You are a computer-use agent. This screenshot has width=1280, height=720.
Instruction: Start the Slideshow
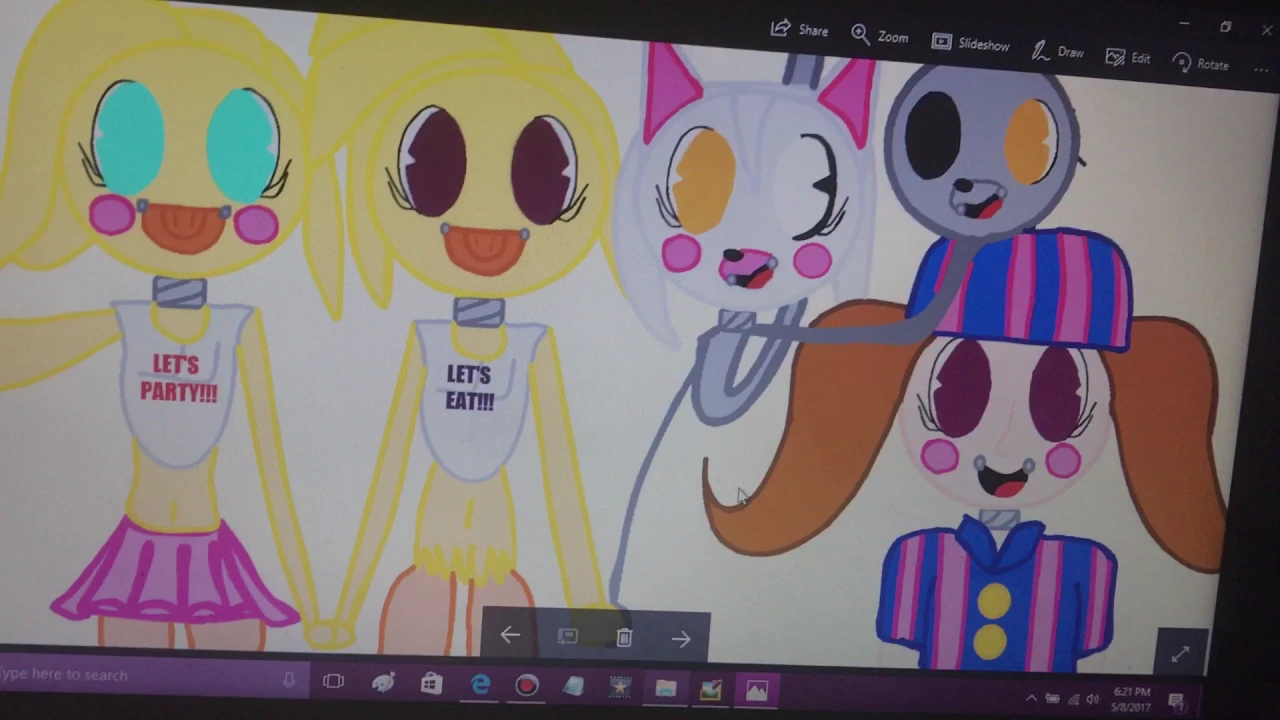[x=970, y=43]
